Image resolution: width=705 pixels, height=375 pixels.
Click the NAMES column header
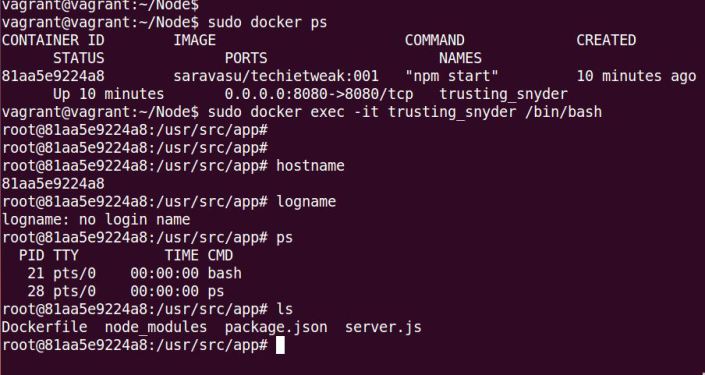460,58
